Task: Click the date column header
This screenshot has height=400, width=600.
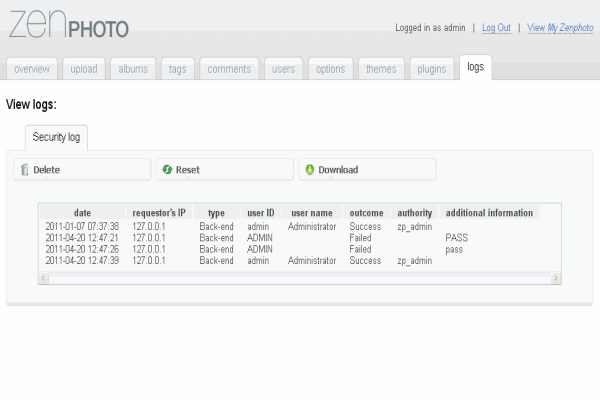Action: coord(82,213)
